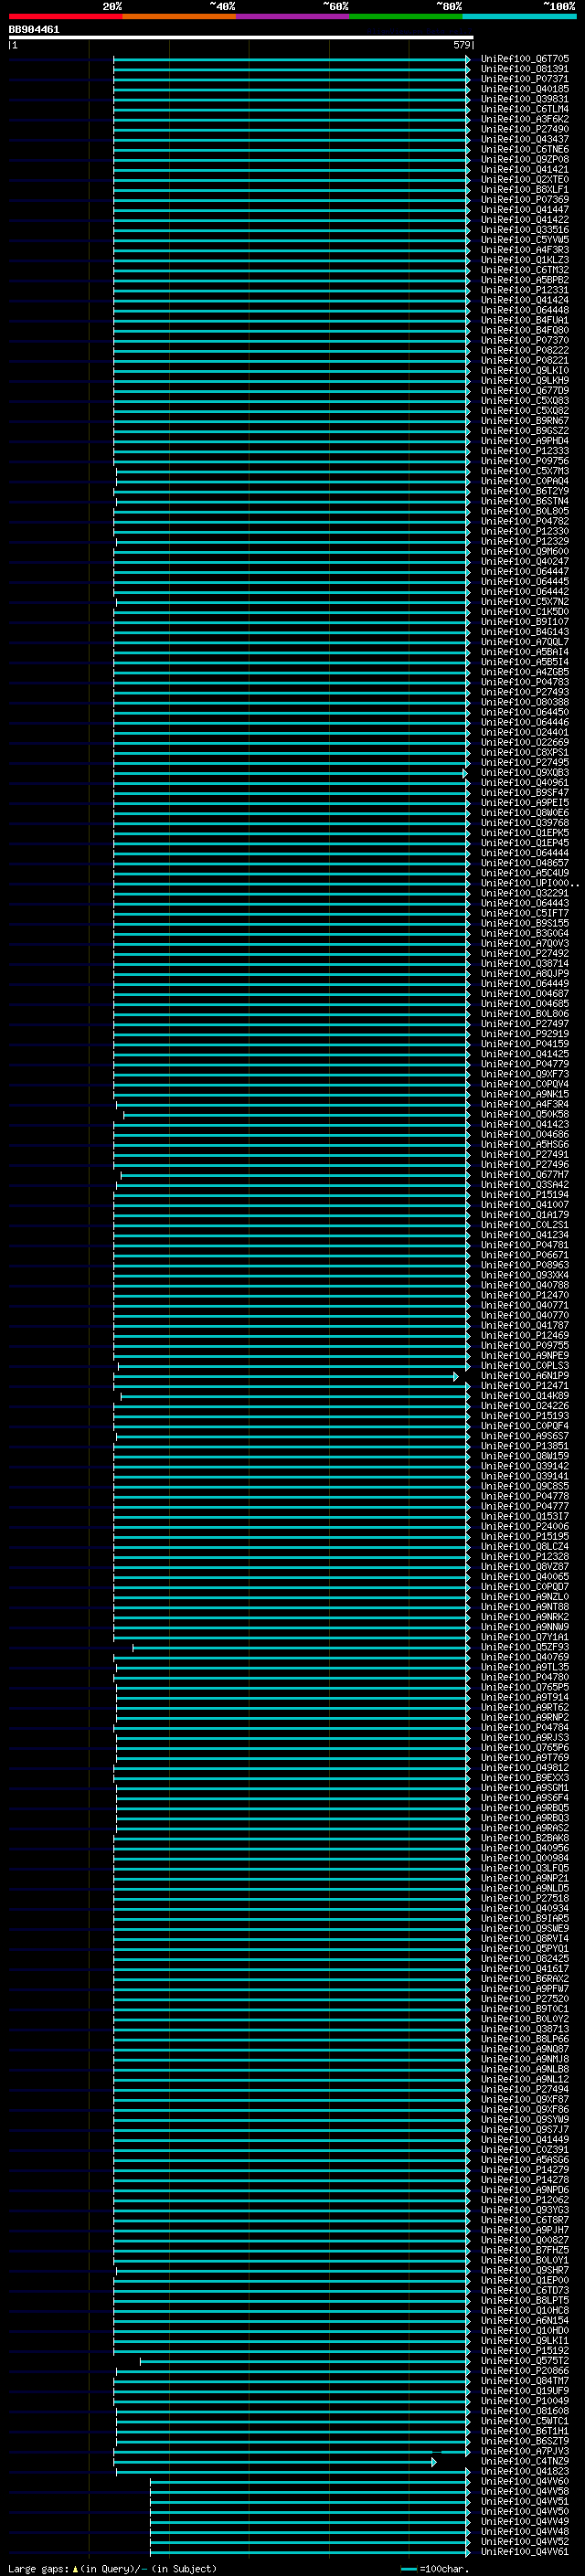Image resolution: width=585 pixels, height=2576 pixels.
Task: Select the UniRef100_Q19UF9 label
Action: [x=525, y=2391]
